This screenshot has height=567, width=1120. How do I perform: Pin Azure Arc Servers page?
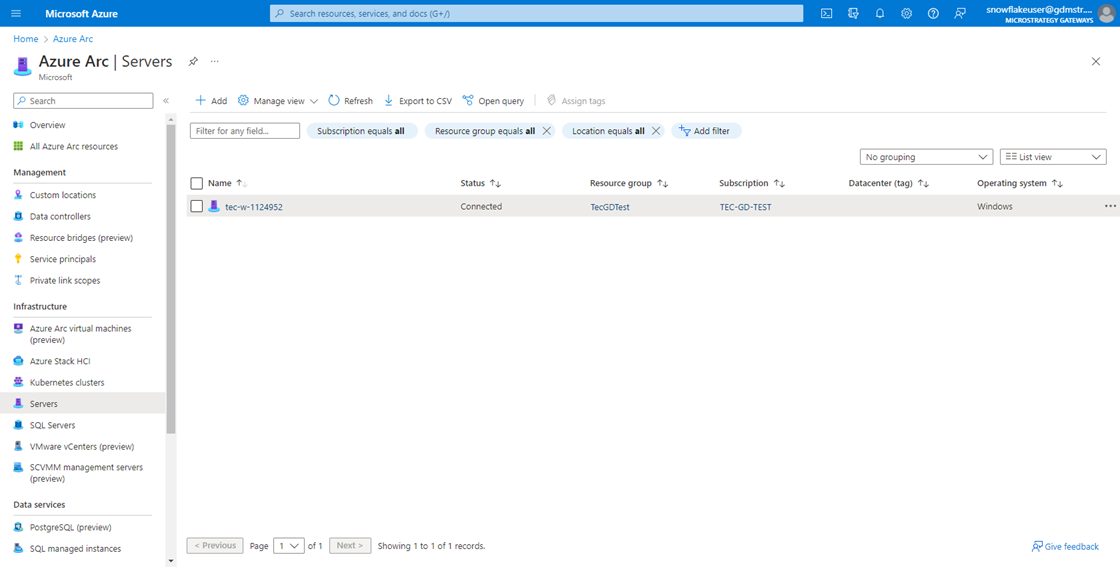tap(193, 62)
